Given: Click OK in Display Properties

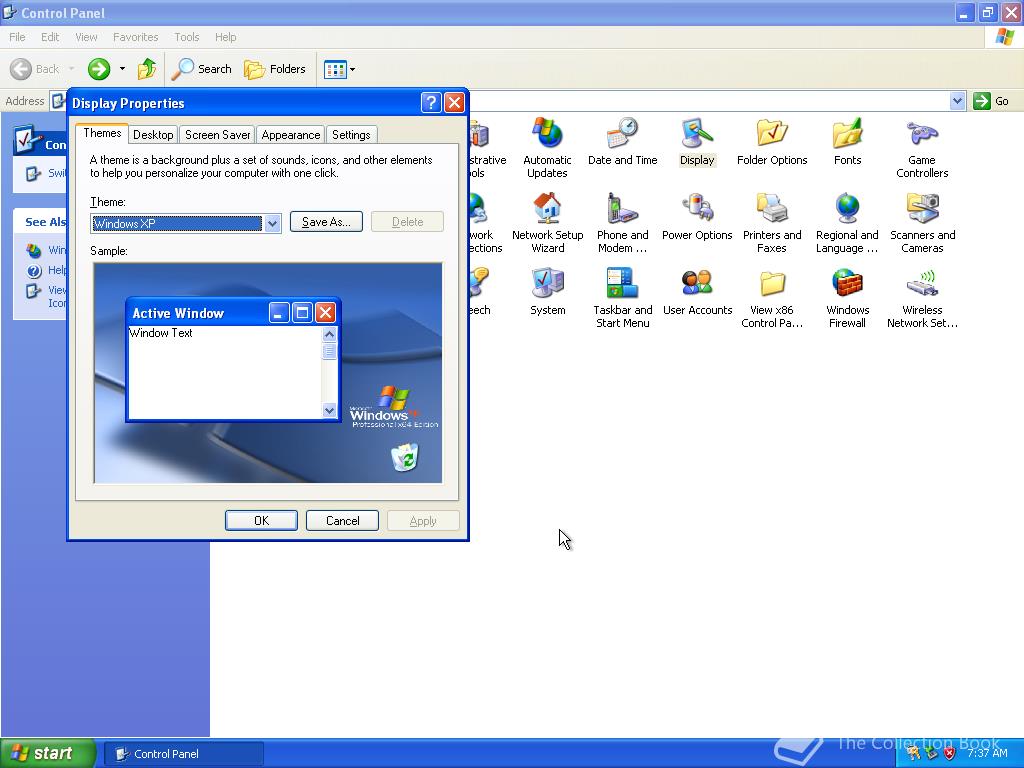Looking at the screenshot, I should click(x=261, y=520).
